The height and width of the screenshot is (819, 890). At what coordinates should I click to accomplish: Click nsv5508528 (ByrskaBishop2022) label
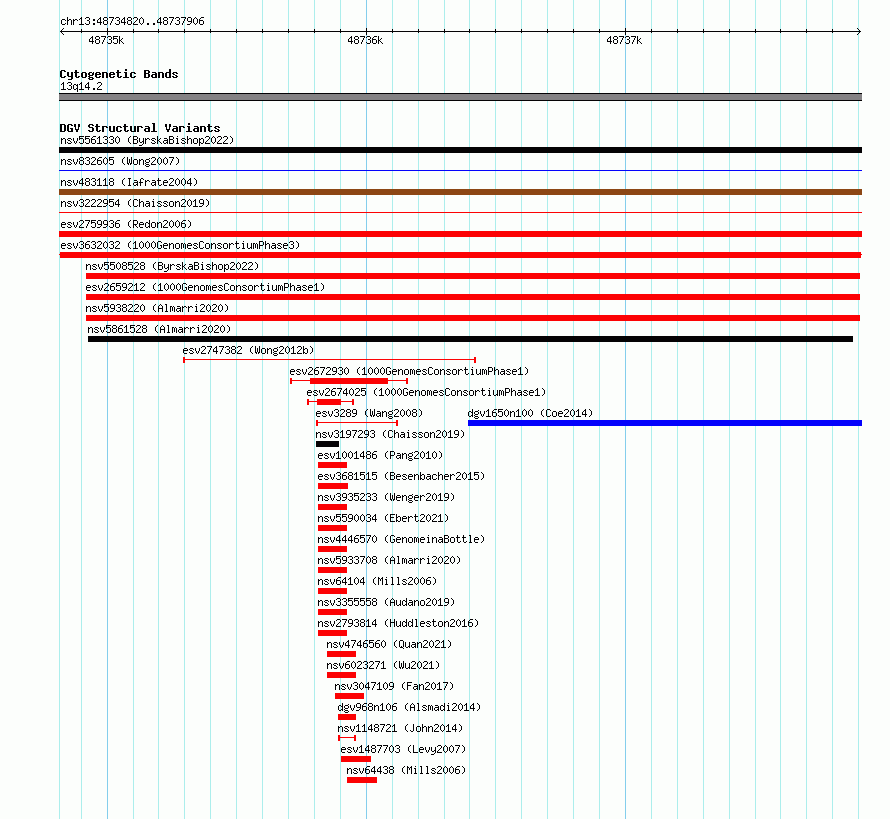(x=172, y=266)
